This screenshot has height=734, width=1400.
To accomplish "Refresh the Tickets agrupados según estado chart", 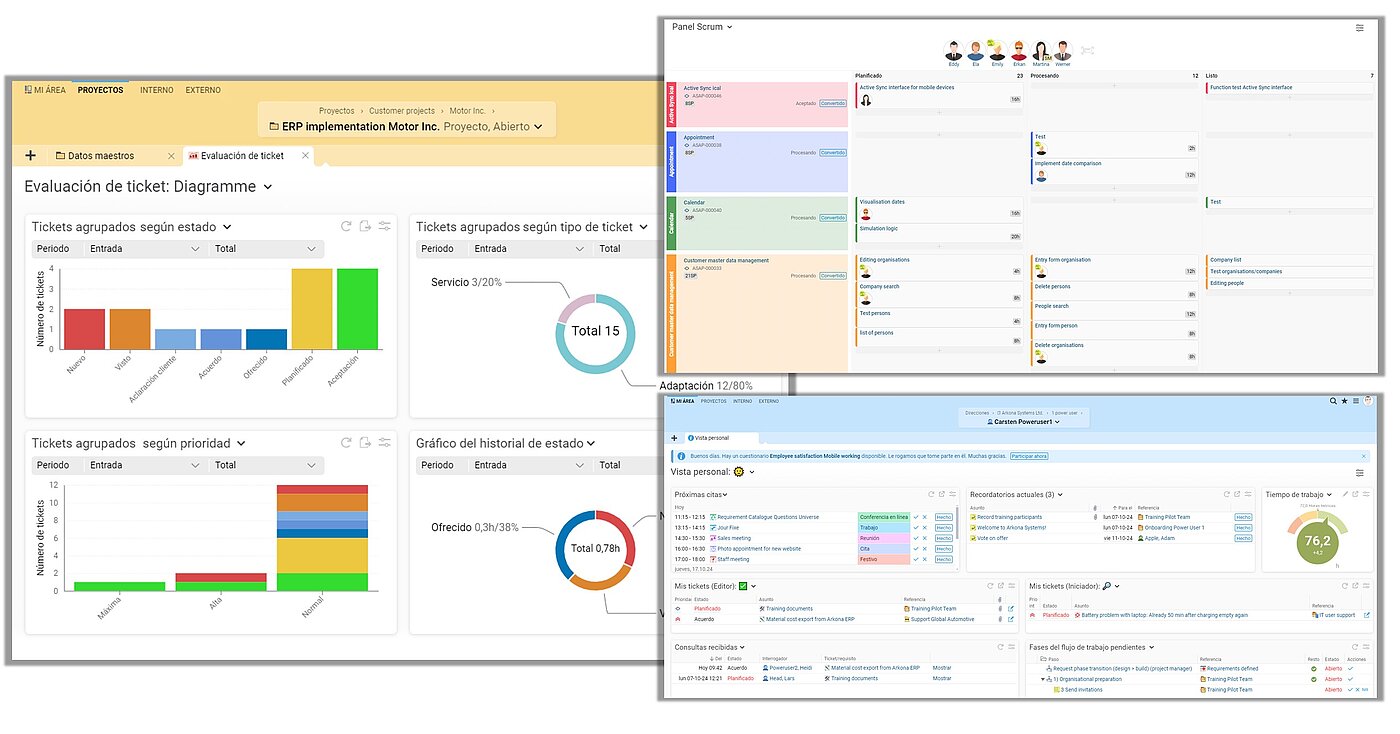I will [x=346, y=227].
